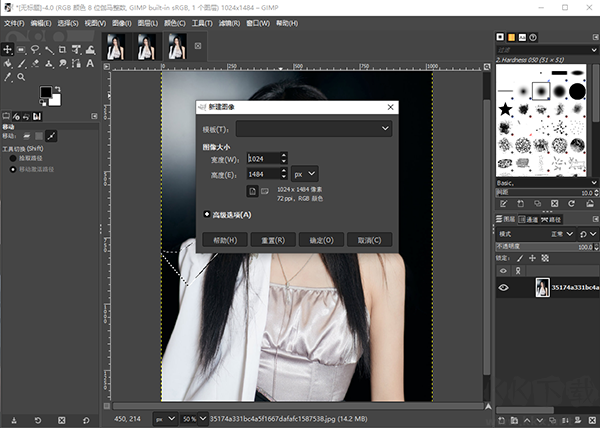Image resolution: width=600 pixels, height=428 pixels.
Task: Open the 图层(L) menu
Action: pos(147,22)
